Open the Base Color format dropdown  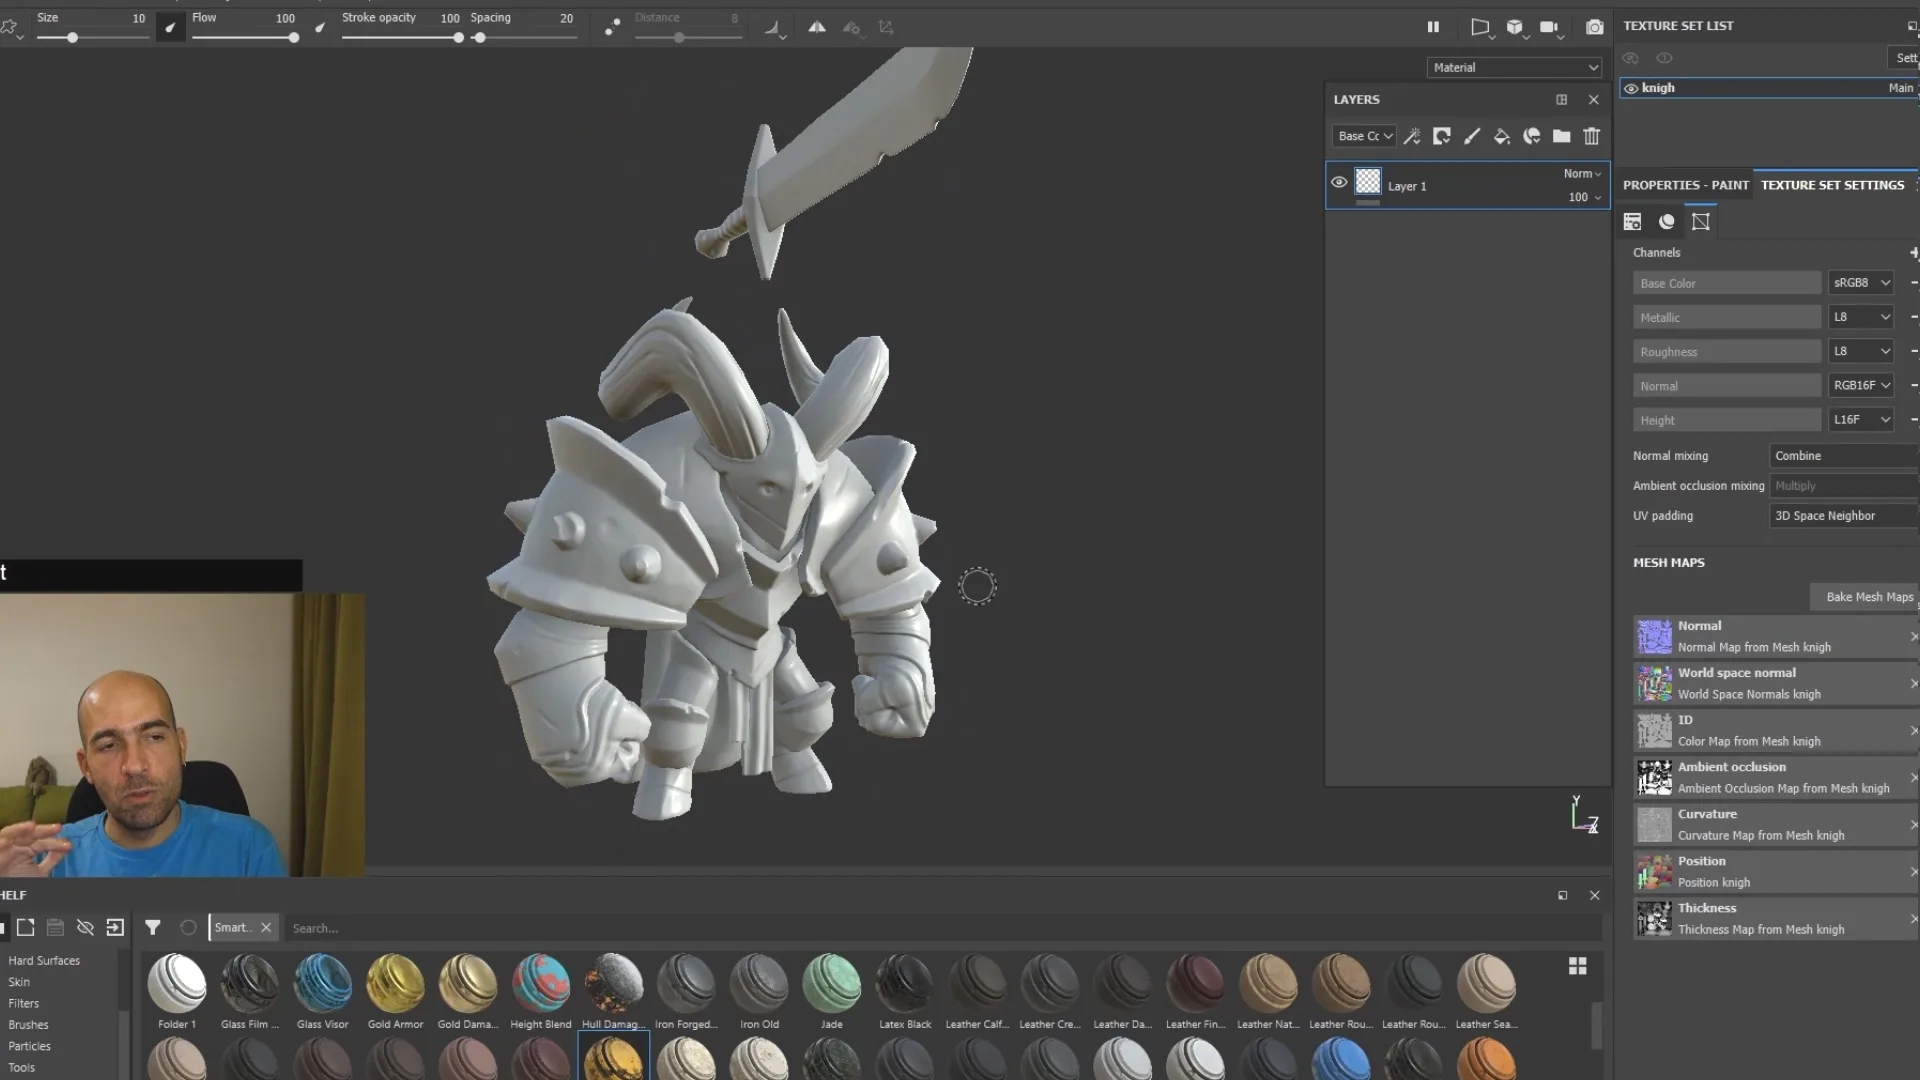[x=1861, y=282]
